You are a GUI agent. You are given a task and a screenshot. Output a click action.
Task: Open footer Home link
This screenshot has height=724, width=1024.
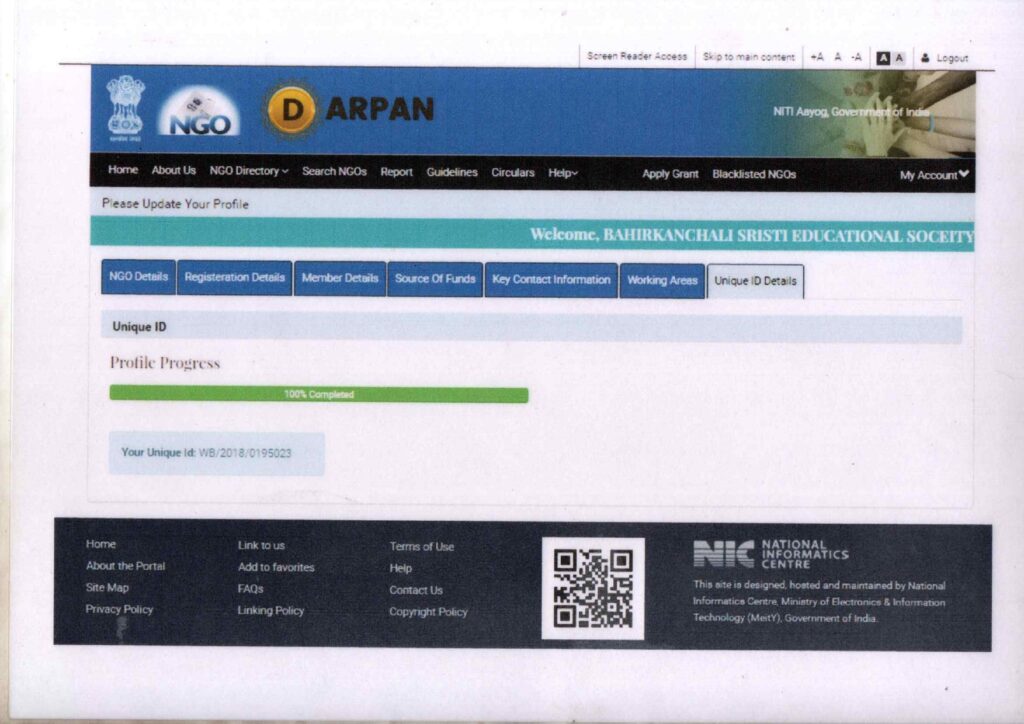pos(101,544)
